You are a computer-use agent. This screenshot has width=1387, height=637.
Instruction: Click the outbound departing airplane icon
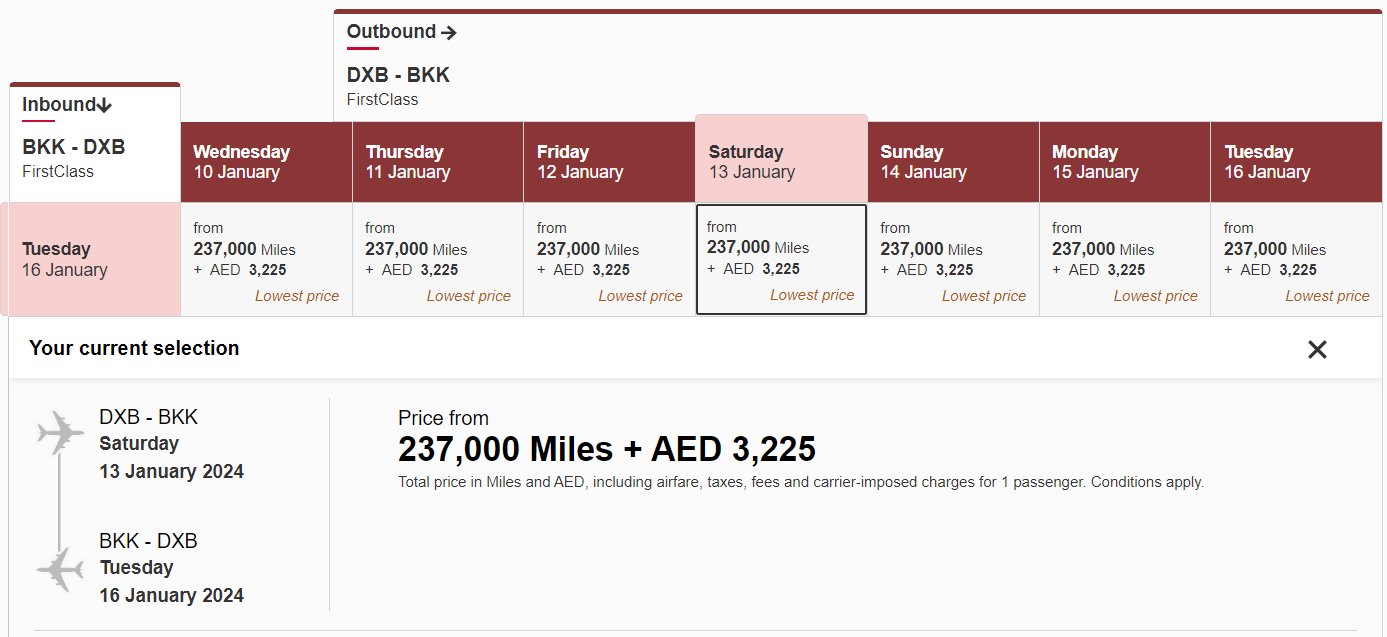tap(61, 433)
